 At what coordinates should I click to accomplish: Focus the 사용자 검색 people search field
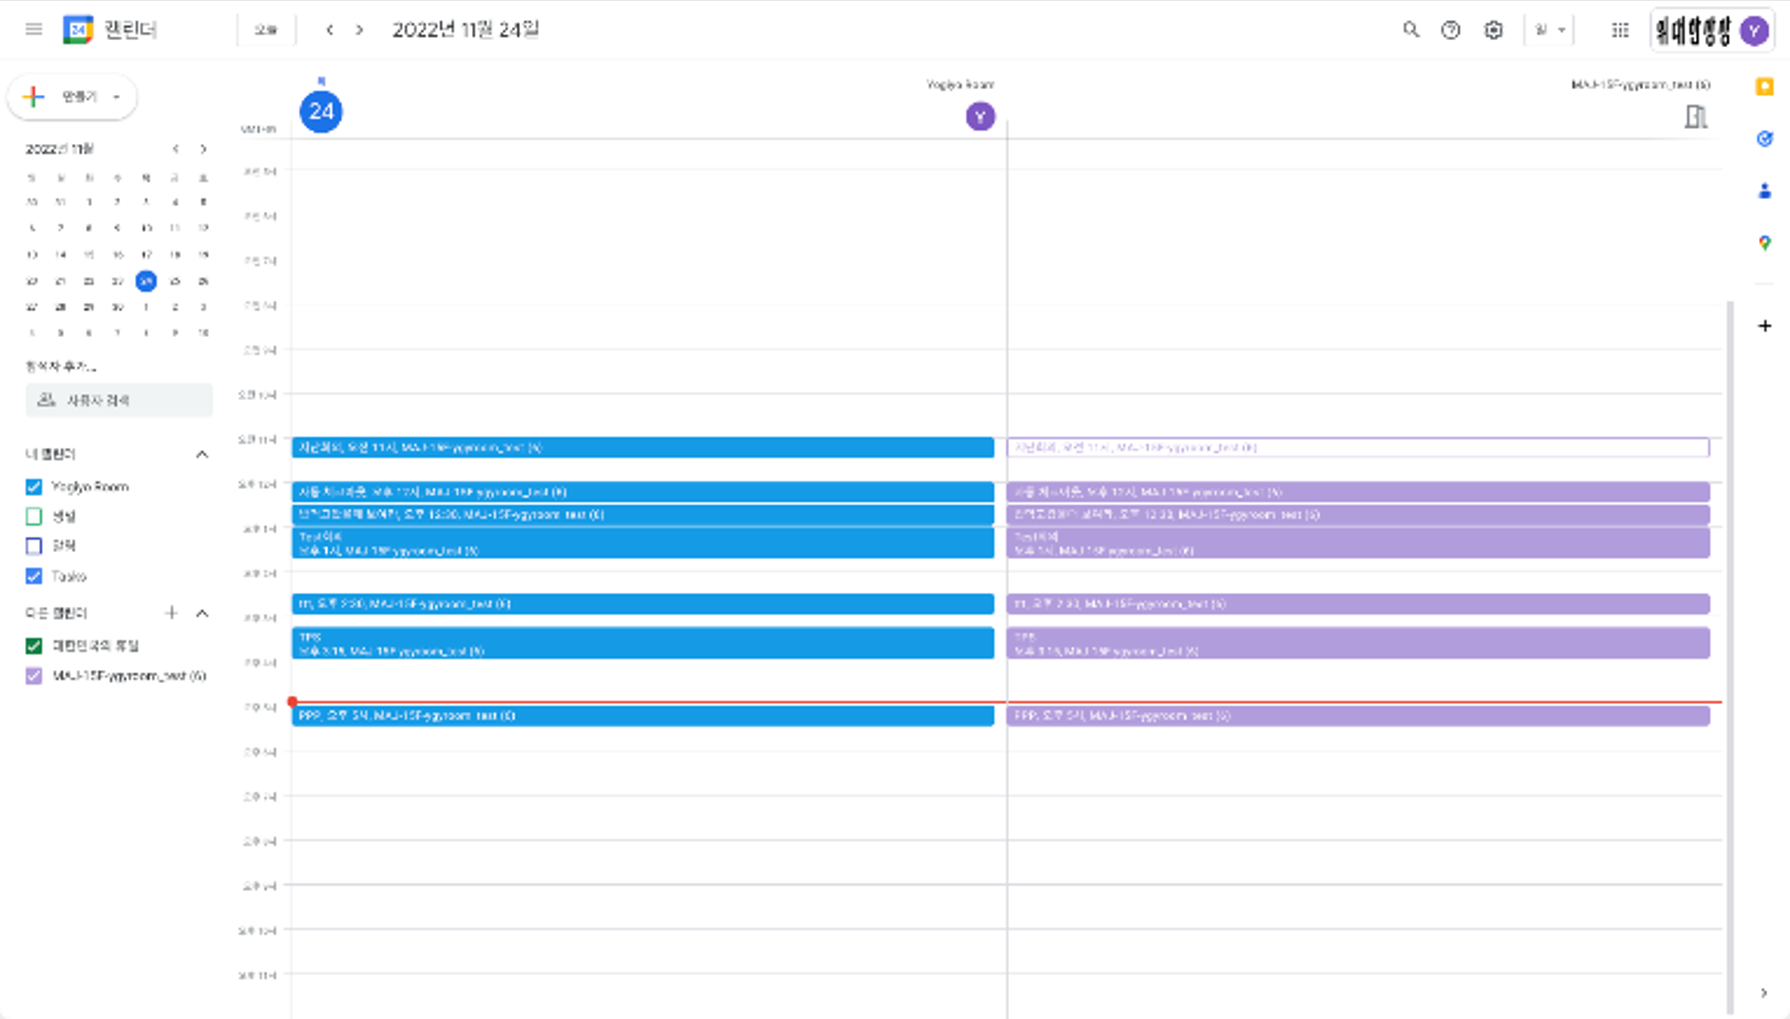pyautogui.click(x=119, y=400)
